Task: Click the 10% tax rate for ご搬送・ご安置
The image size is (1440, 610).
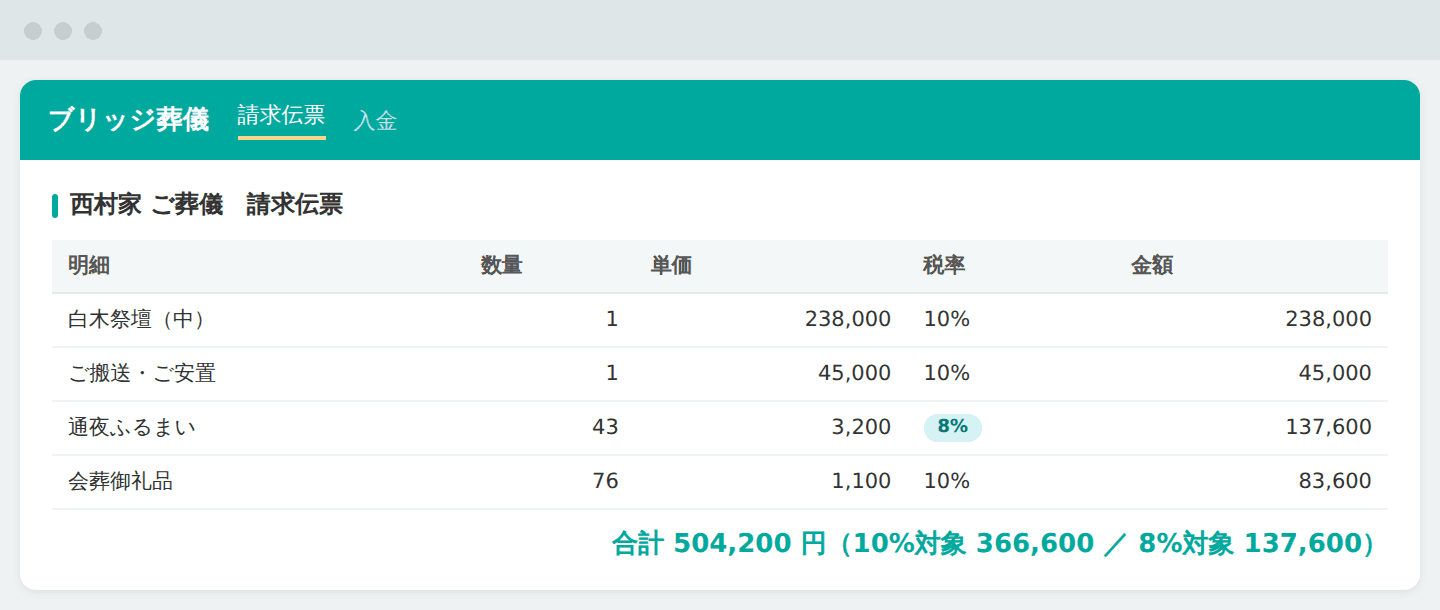Action: (947, 374)
